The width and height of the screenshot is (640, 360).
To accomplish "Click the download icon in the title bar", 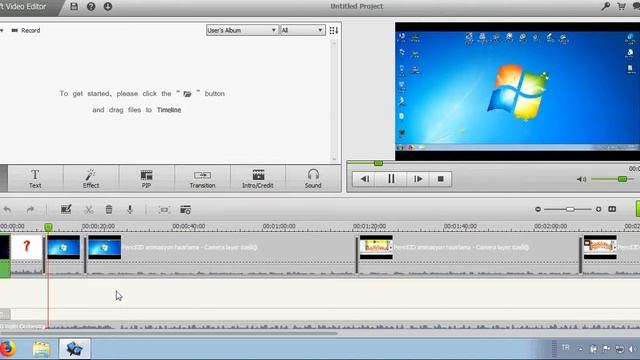I will point(108,6).
